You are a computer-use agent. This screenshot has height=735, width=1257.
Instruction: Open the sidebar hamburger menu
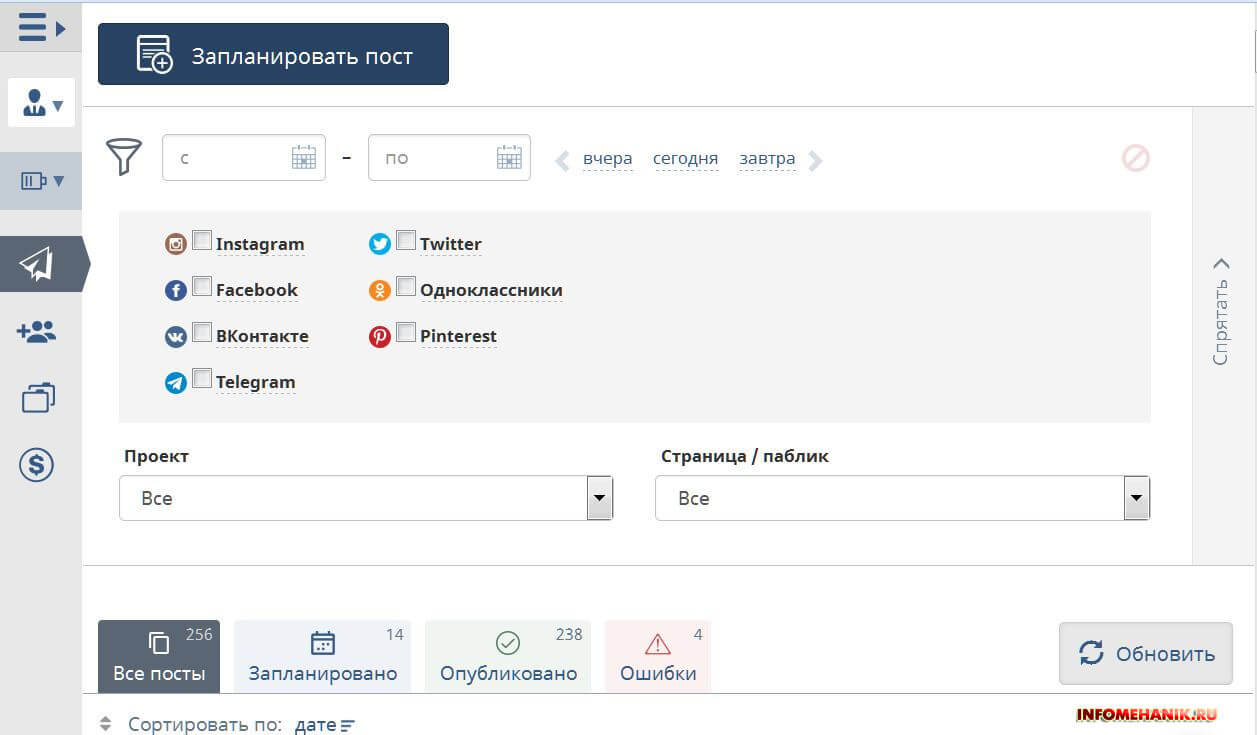coord(33,27)
